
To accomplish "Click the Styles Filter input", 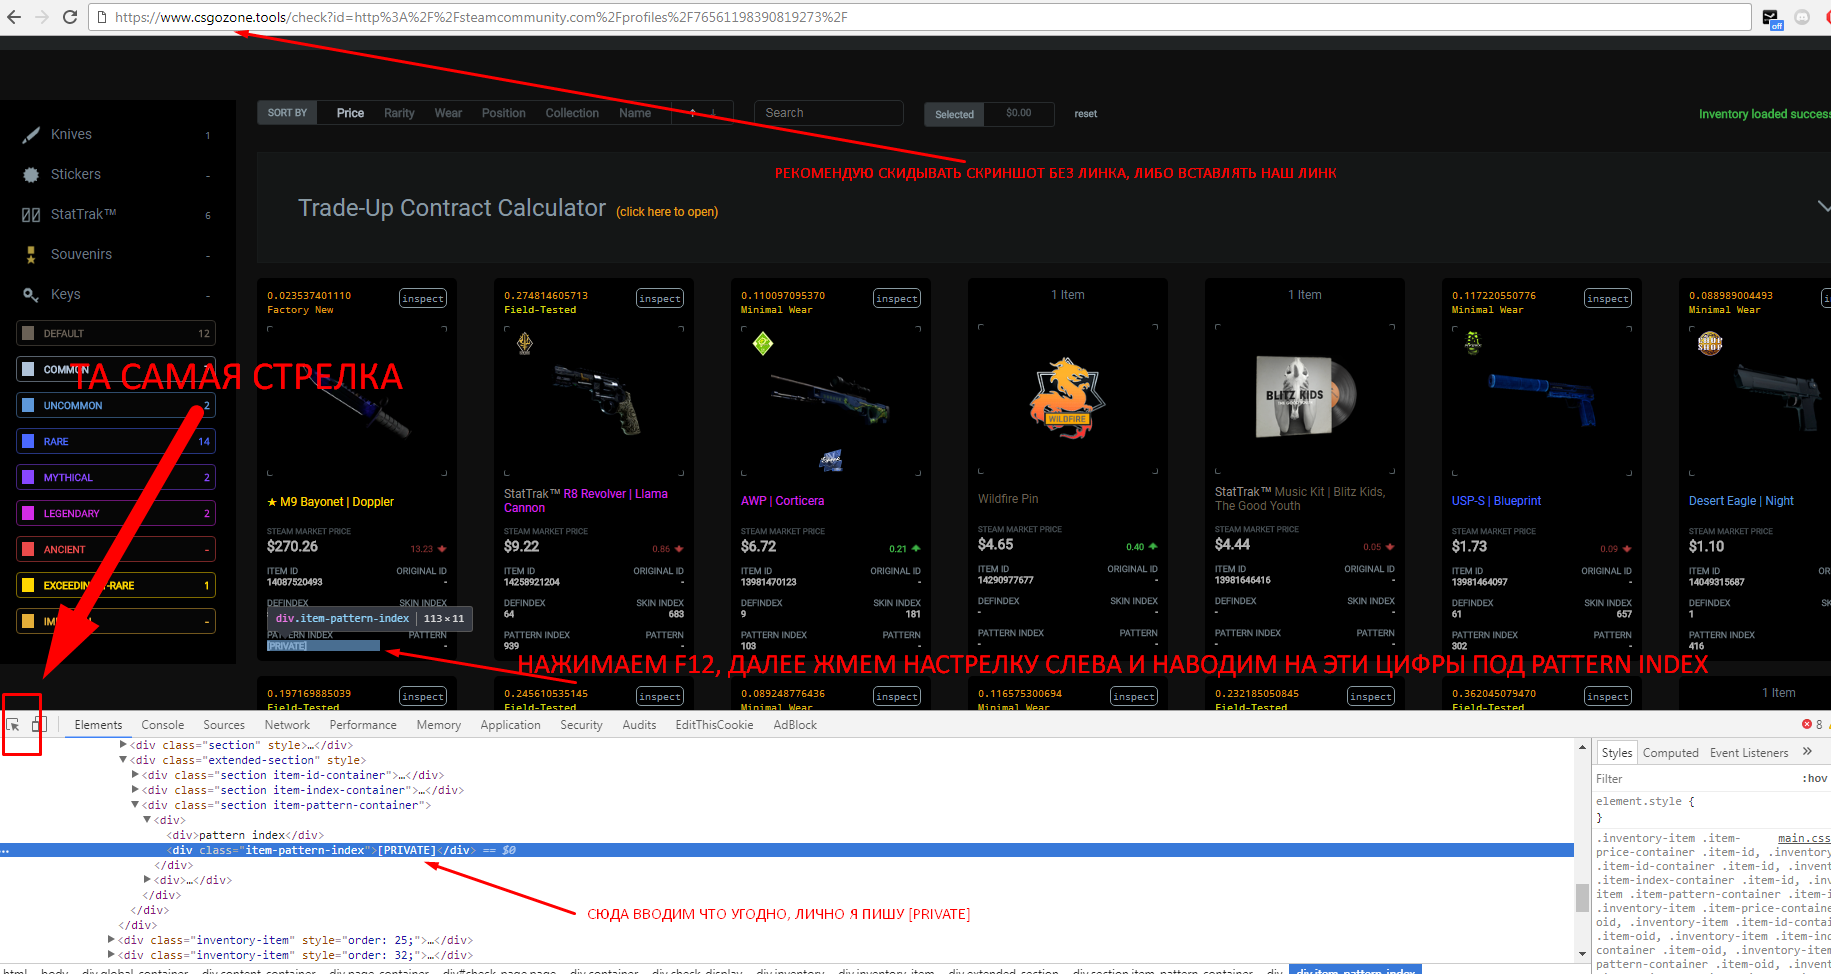I will tap(1695, 778).
